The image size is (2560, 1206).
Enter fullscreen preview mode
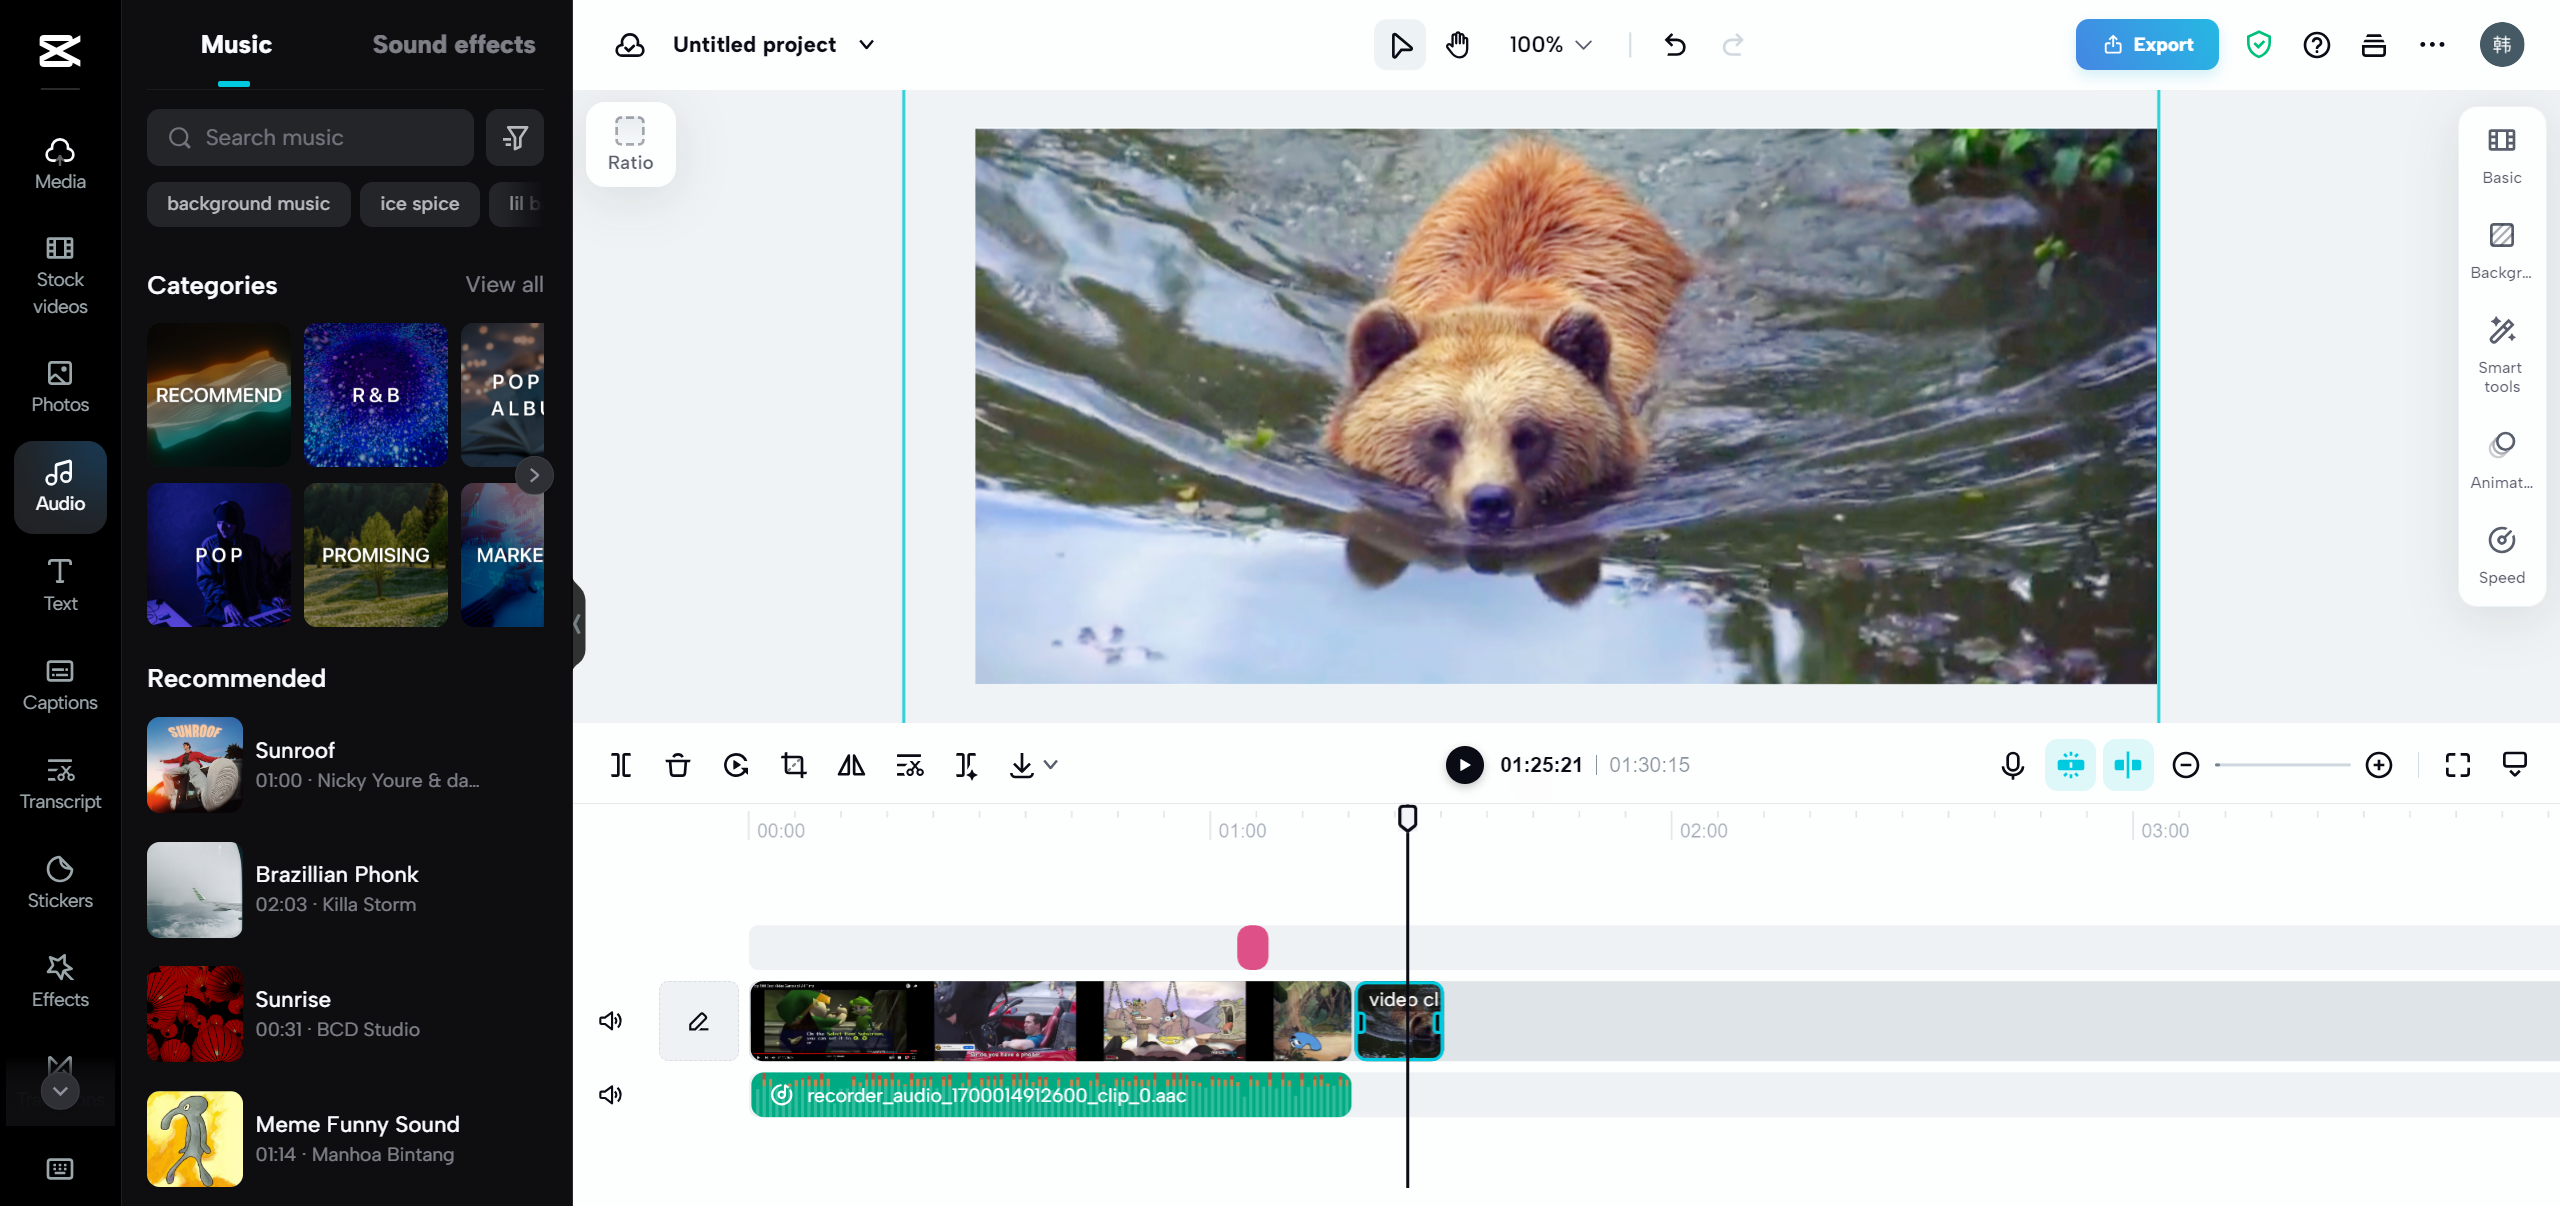pos(2458,765)
